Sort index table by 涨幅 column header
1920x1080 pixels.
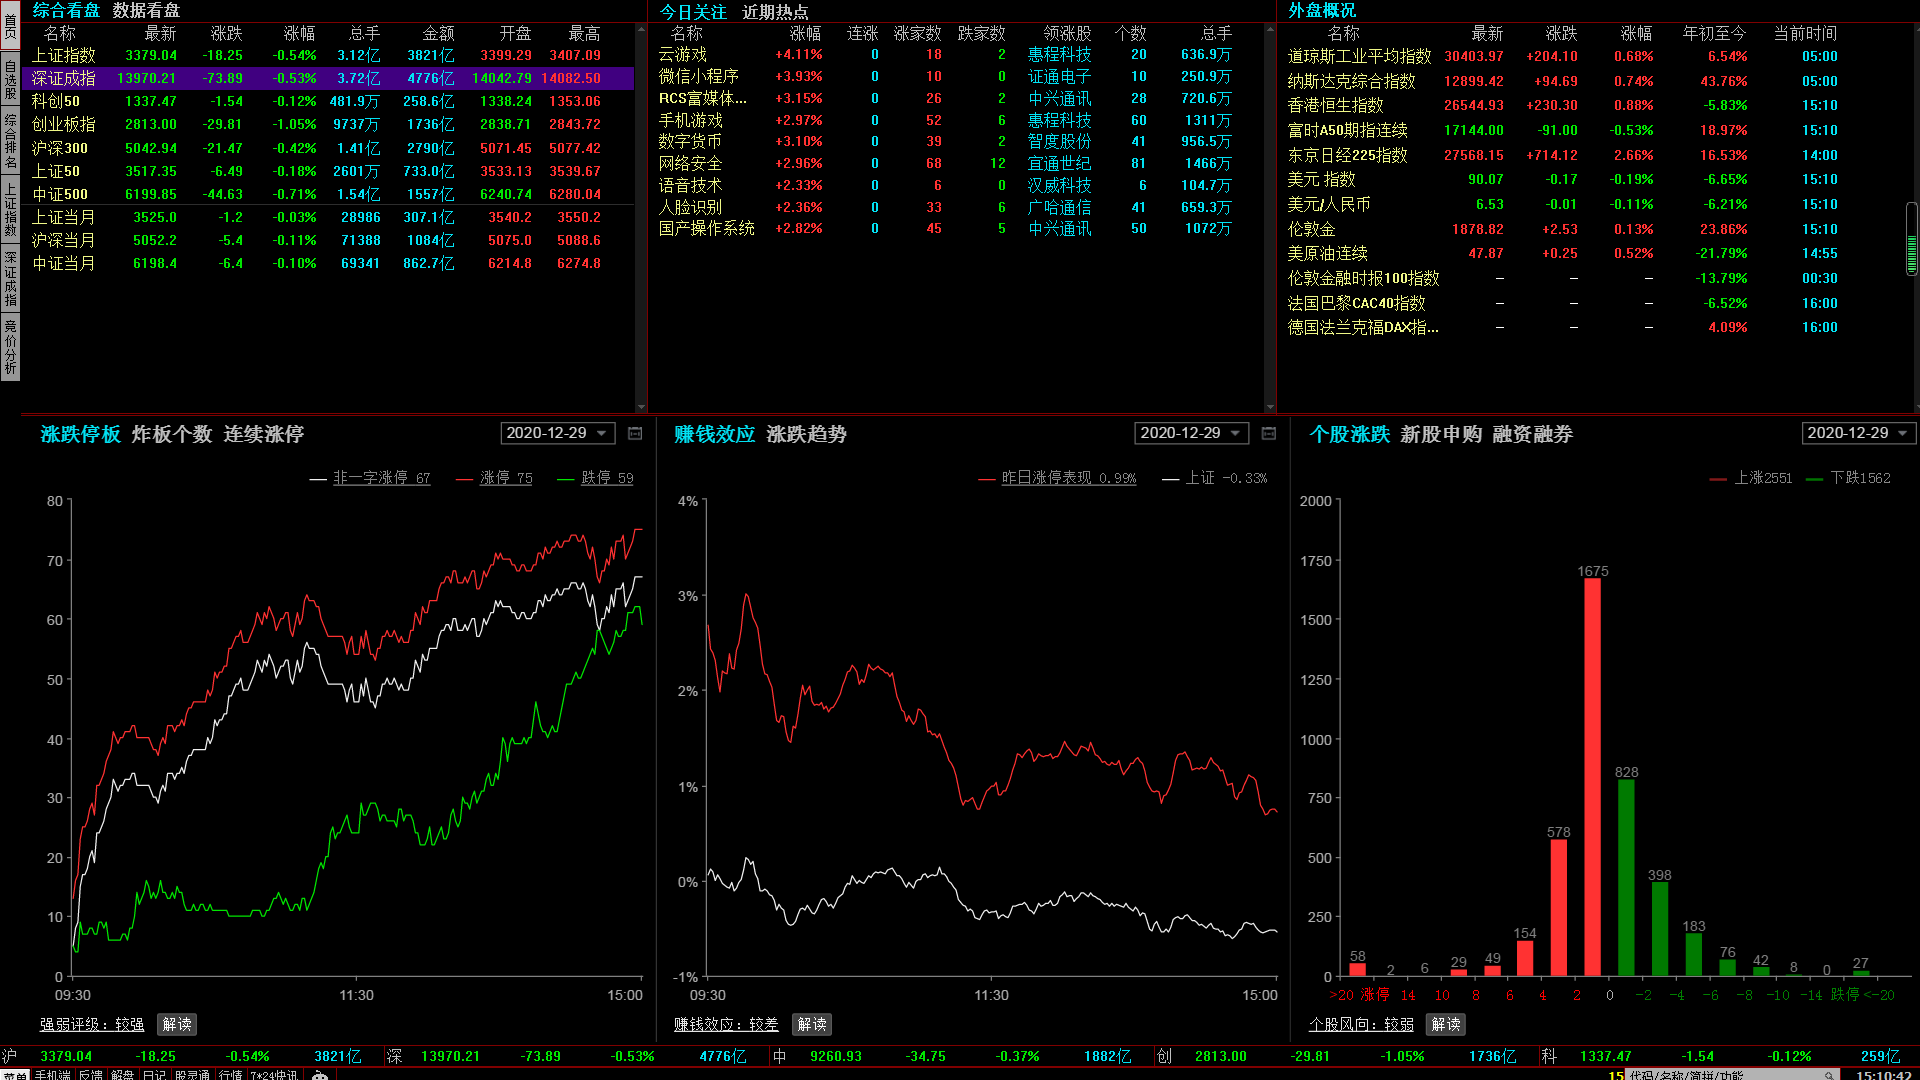tap(299, 33)
